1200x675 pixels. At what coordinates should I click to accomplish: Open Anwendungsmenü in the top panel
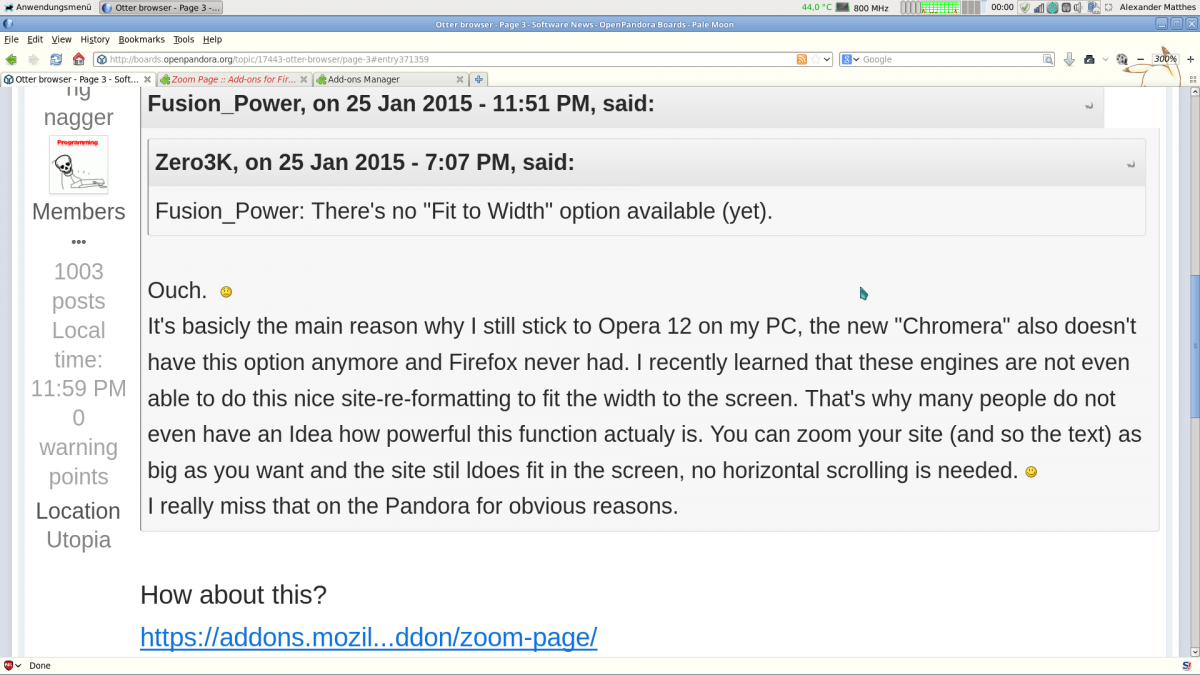[x=46, y=7]
